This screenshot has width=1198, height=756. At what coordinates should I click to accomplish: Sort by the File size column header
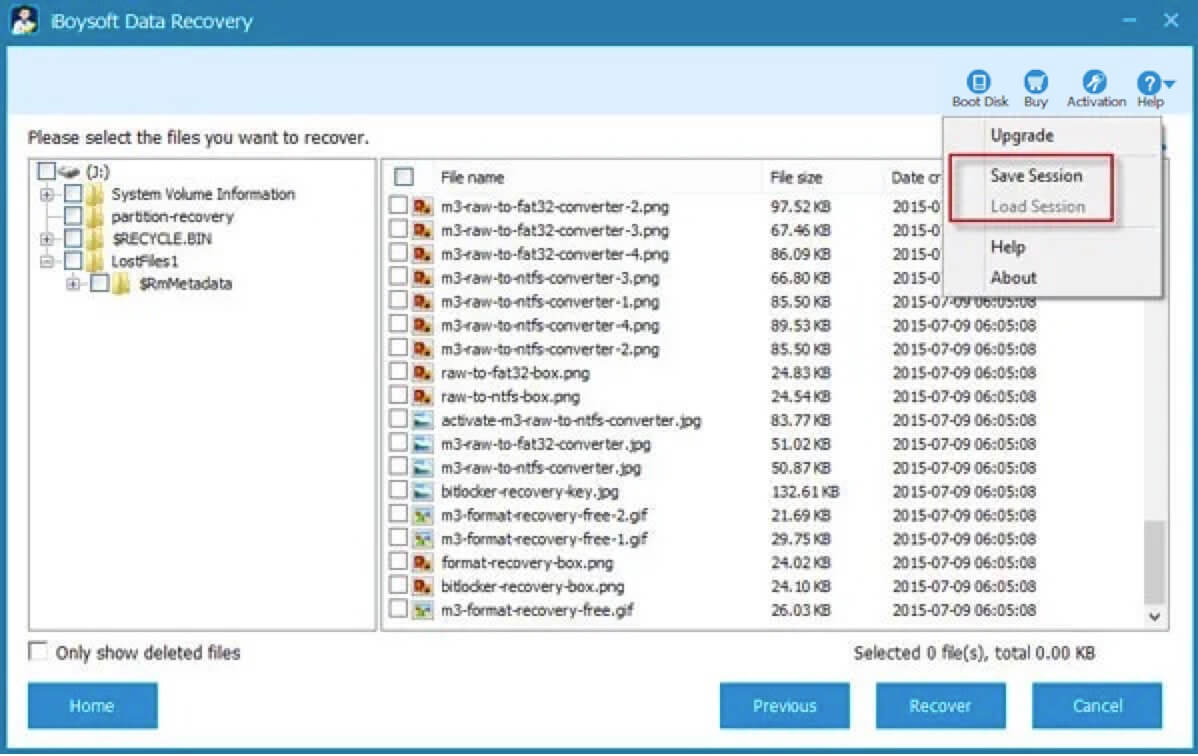tap(796, 178)
